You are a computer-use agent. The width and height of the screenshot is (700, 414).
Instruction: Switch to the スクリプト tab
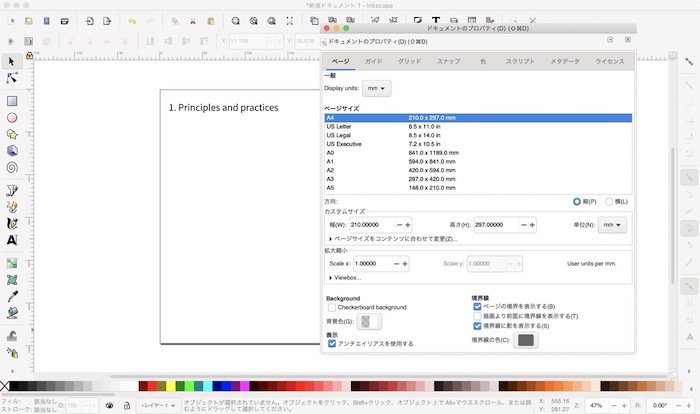[x=520, y=61]
